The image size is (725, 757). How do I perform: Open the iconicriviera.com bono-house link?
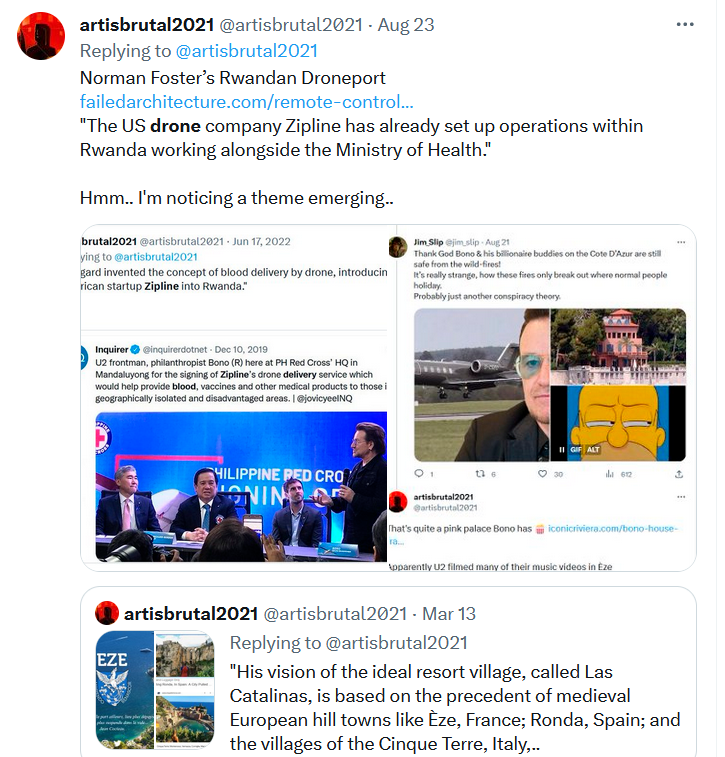click(x=613, y=529)
